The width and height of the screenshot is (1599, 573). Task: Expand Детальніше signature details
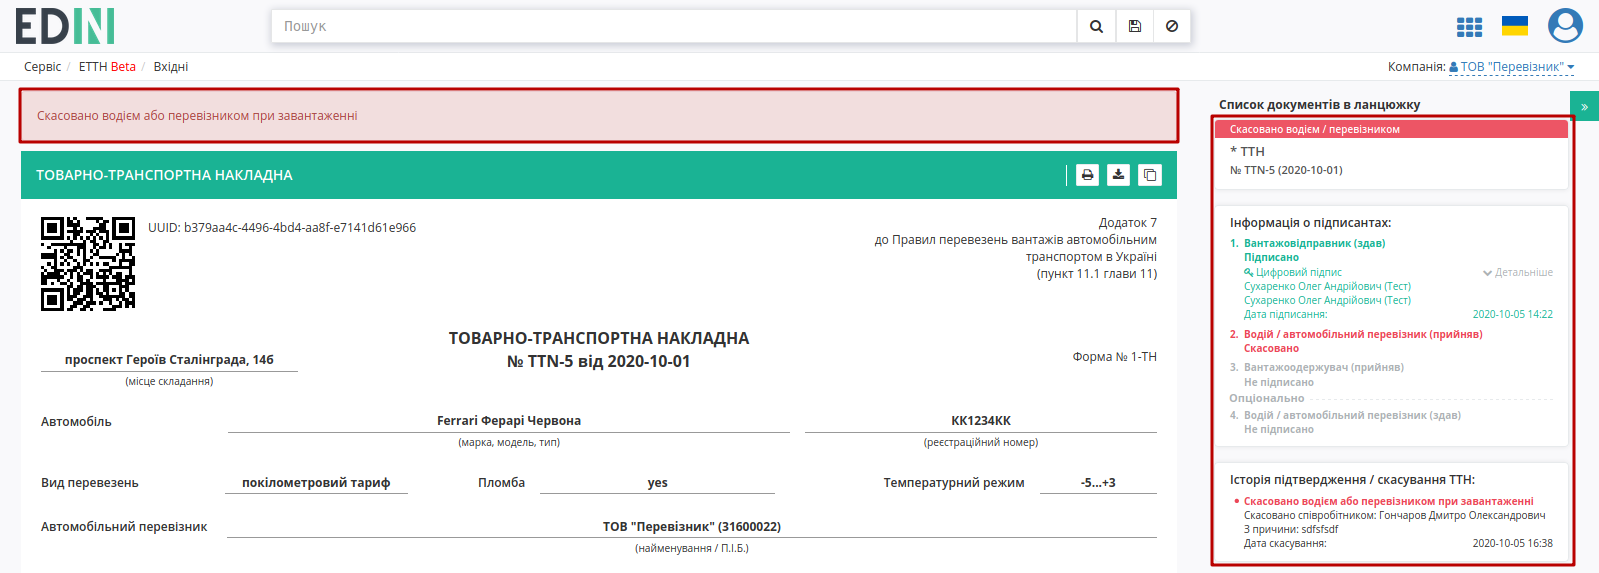1517,272
